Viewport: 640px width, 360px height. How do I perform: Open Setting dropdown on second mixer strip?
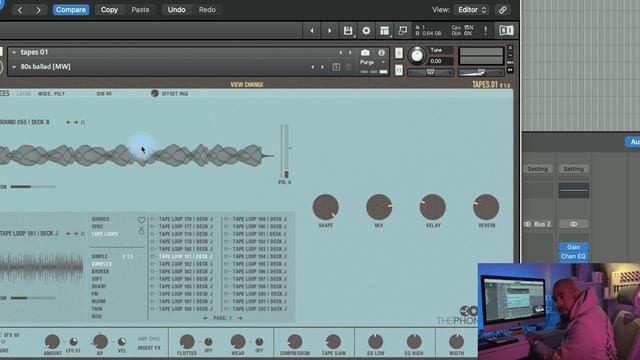pos(573,169)
